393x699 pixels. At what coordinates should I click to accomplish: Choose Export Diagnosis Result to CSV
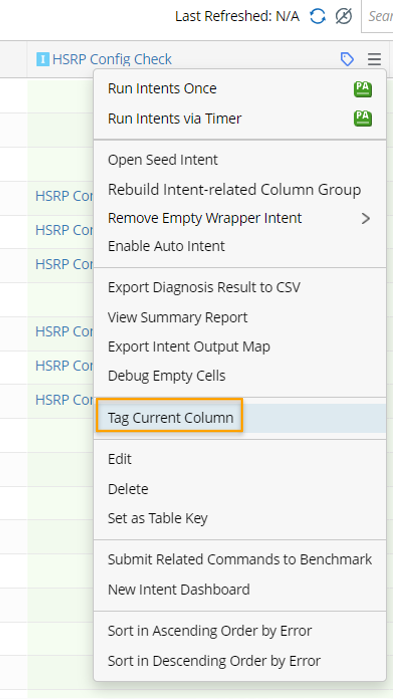click(x=204, y=287)
